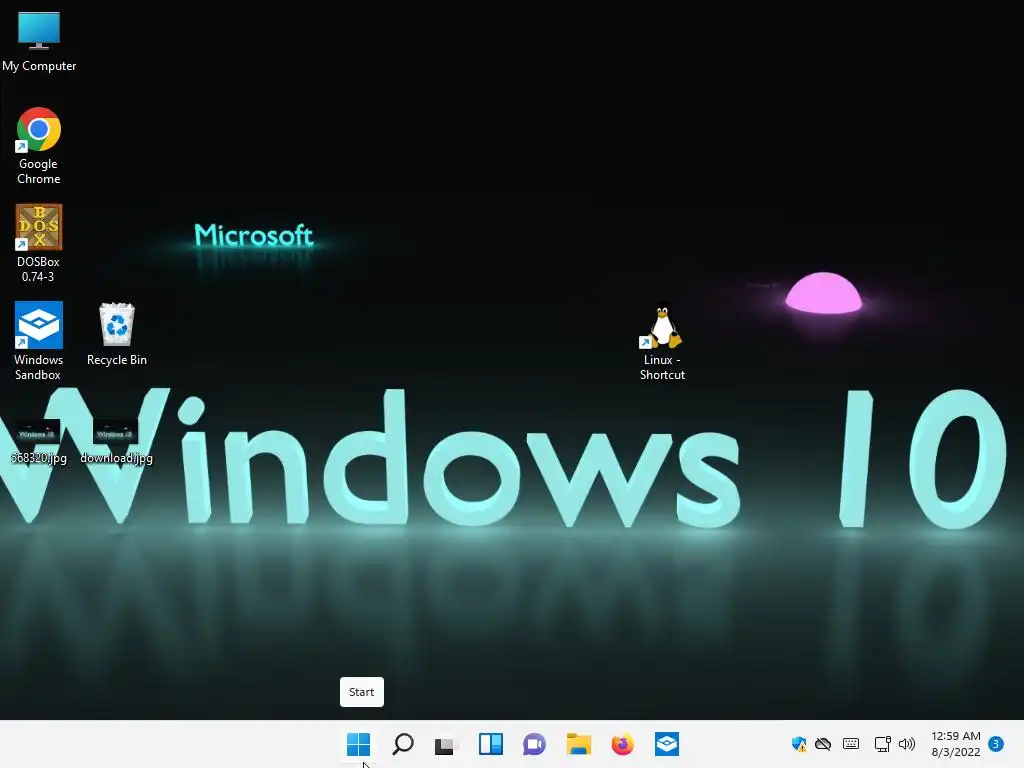Open the clock showing 12:59 AM
This screenshot has width=1024, height=768.
(x=955, y=744)
